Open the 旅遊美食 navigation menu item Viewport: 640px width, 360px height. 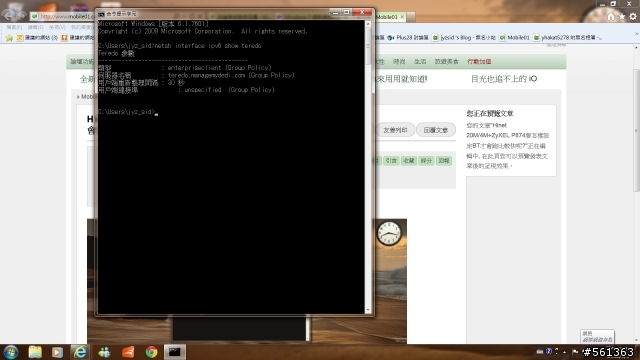pos(447,62)
